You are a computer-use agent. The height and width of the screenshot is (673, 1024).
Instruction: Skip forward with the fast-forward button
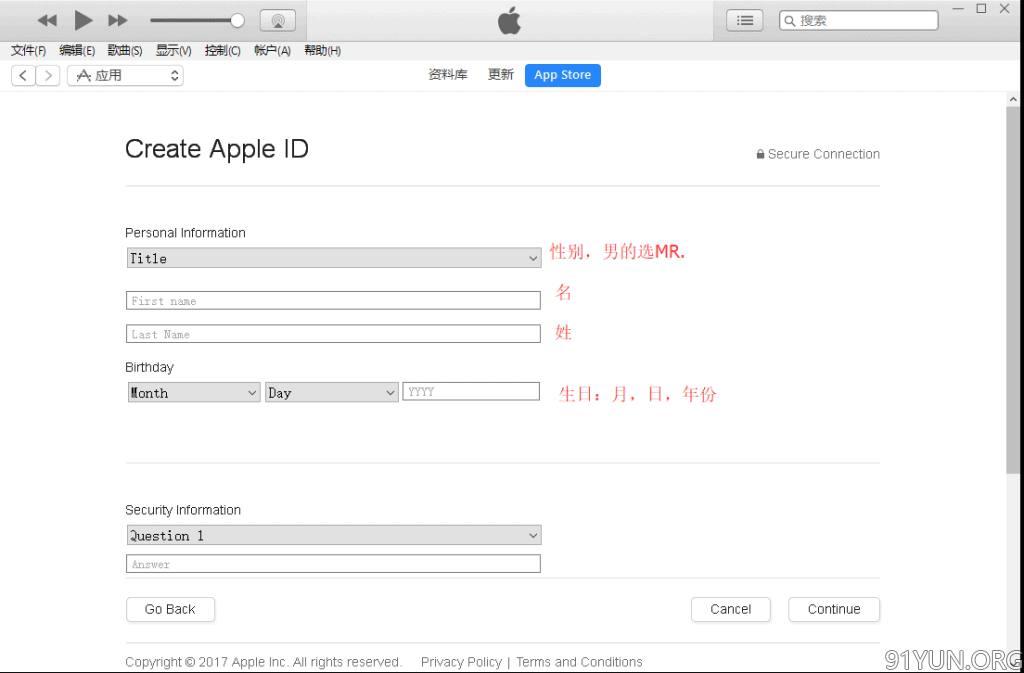point(118,21)
